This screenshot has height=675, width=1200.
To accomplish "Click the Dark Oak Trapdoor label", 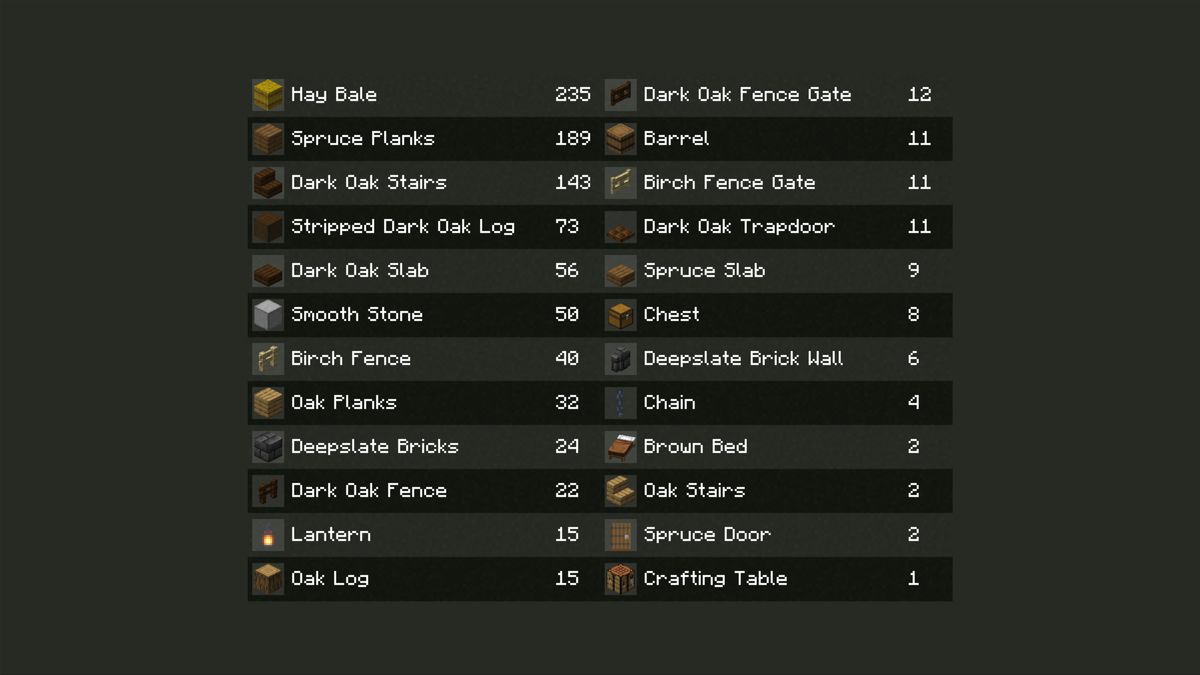I will tap(739, 227).
